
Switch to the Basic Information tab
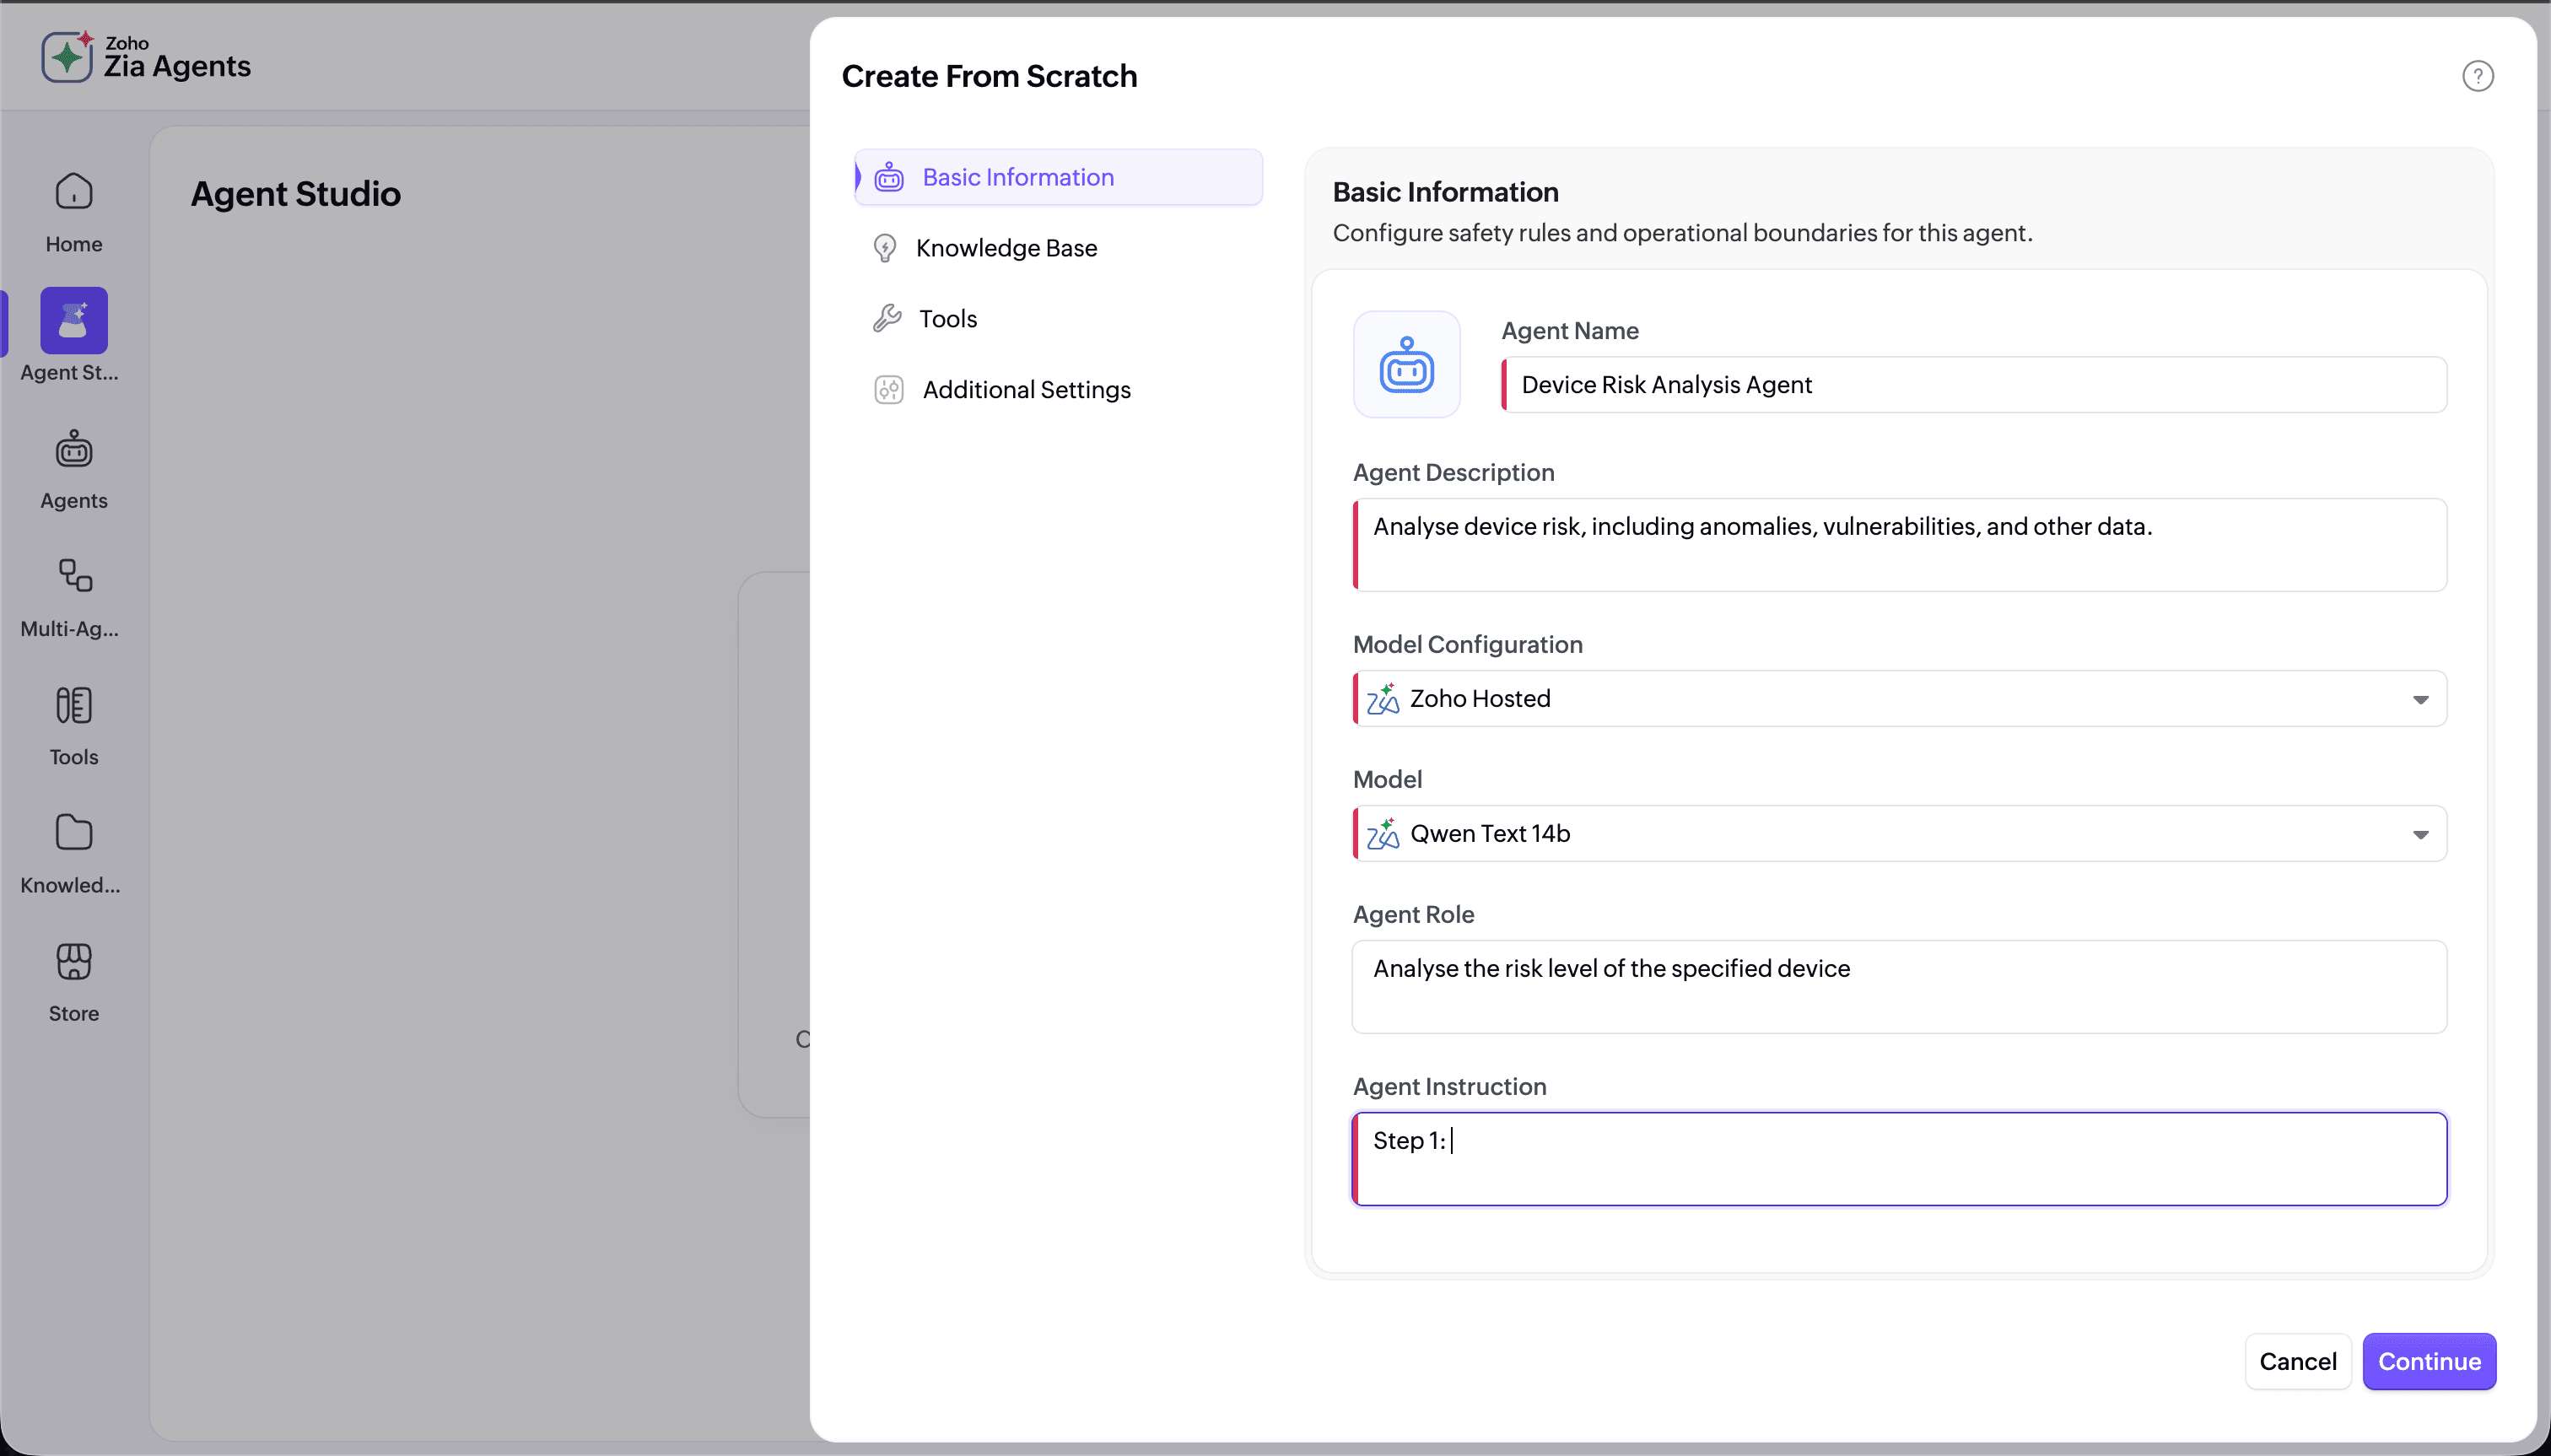click(1058, 177)
